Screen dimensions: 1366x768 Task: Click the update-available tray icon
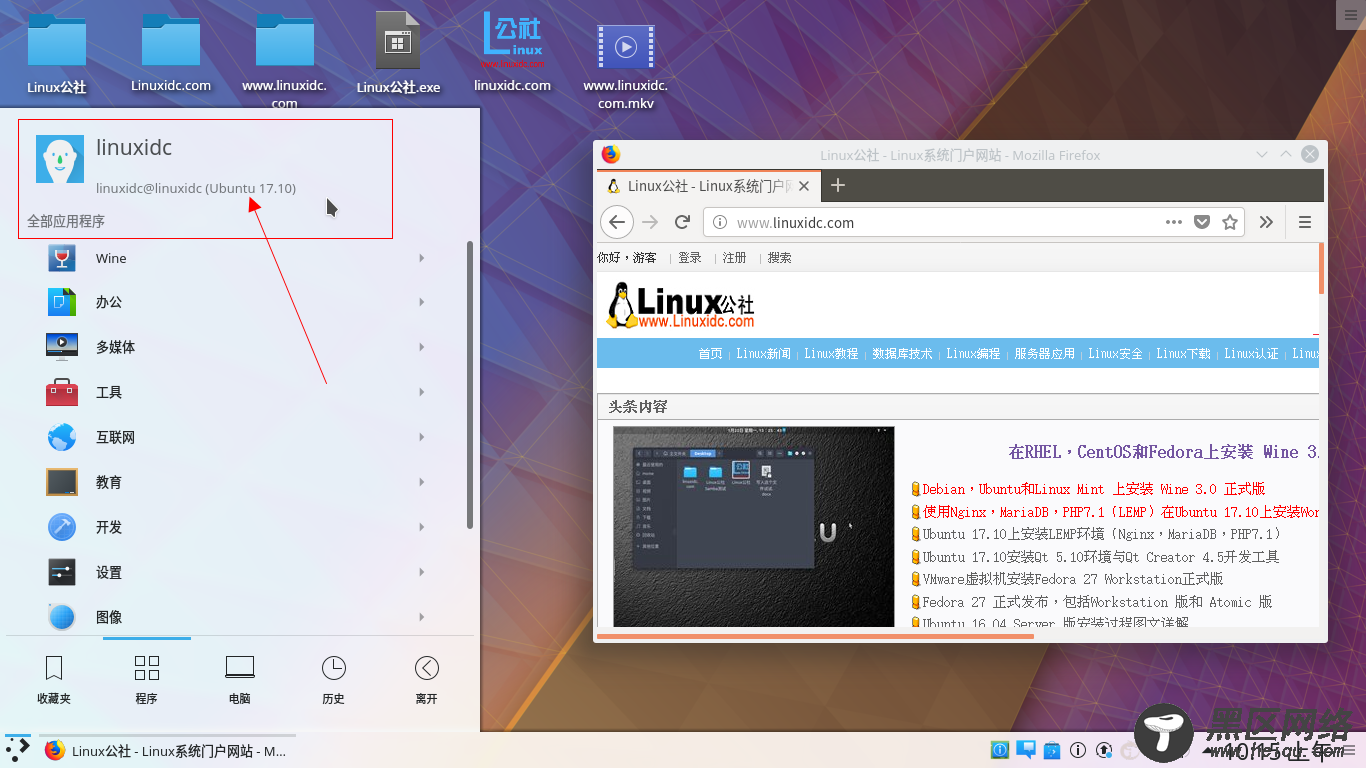click(1104, 750)
